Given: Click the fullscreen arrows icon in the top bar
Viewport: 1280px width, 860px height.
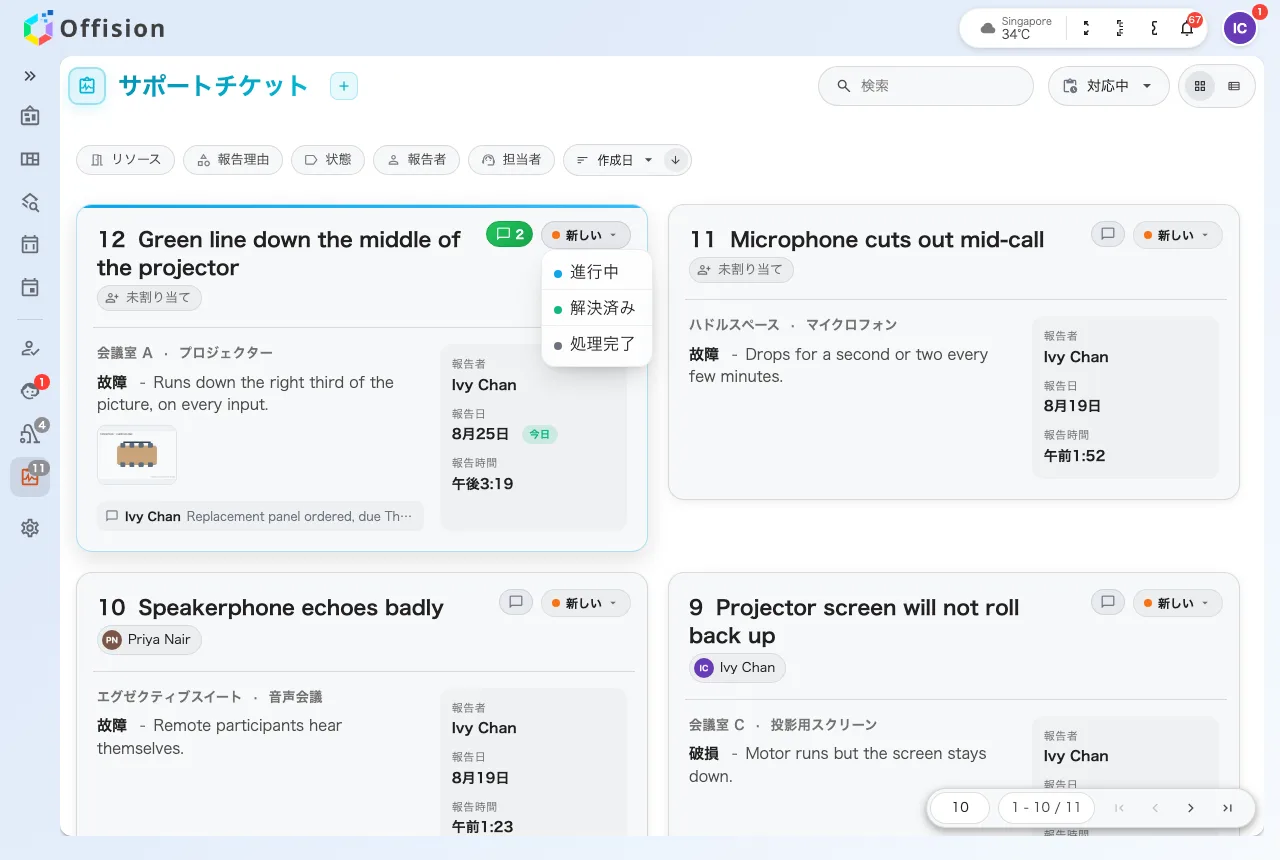Looking at the screenshot, I should click(x=1087, y=28).
